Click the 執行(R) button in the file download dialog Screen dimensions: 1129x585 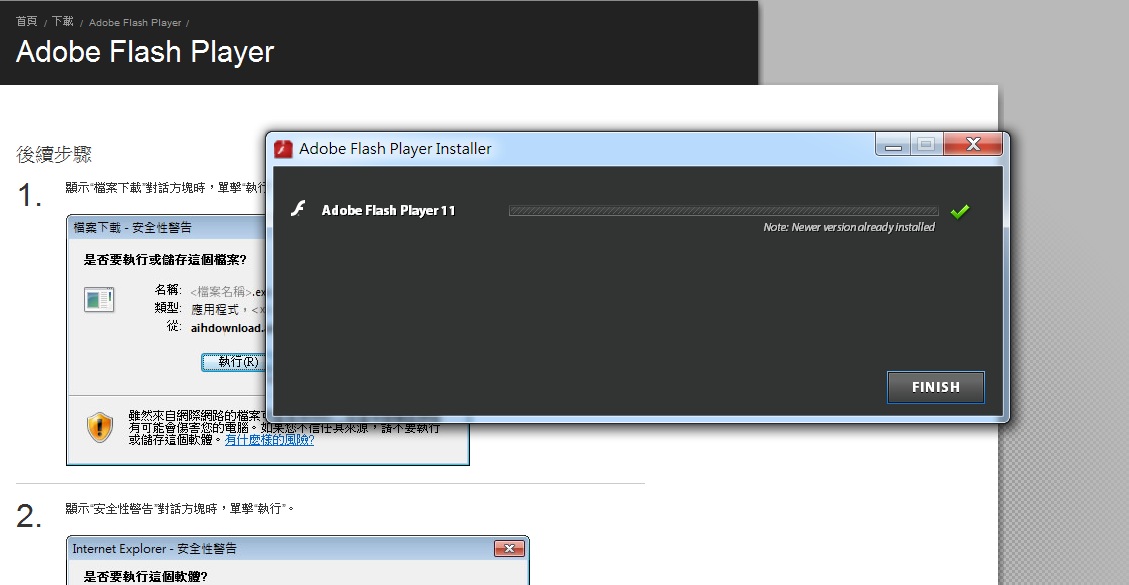(x=233, y=362)
